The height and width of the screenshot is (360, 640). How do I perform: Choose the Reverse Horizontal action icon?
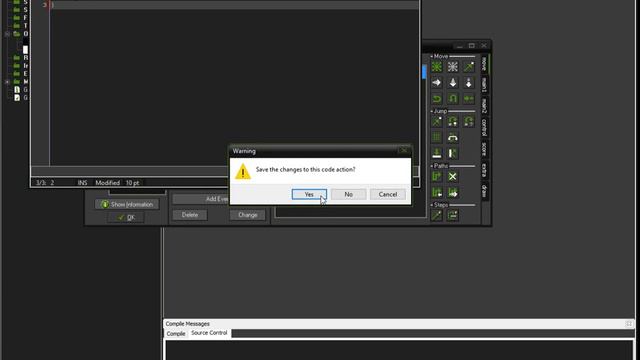coord(437,98)
